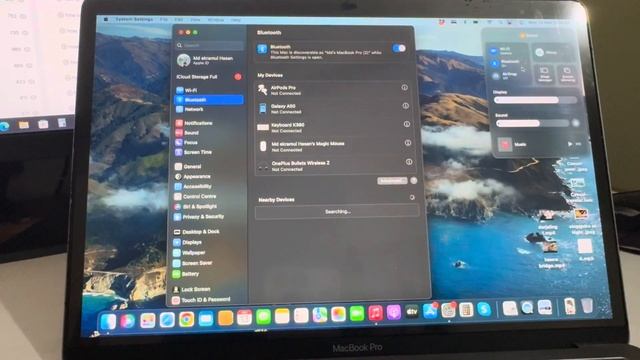Launch Google Chrome from the Dock
This screenshot has width=640, height=360.
pyautogui.click(x=187, y=319)
